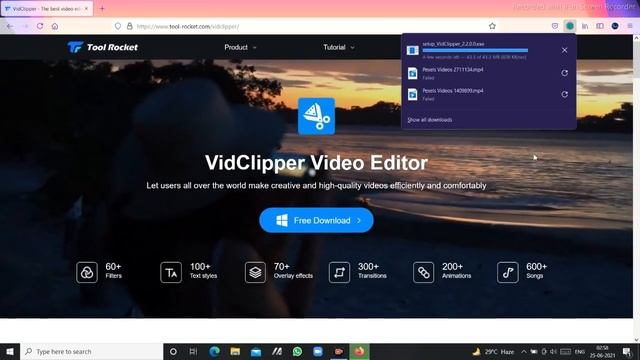
Task: Close the VidClipper tab
Action: [86, 9]
